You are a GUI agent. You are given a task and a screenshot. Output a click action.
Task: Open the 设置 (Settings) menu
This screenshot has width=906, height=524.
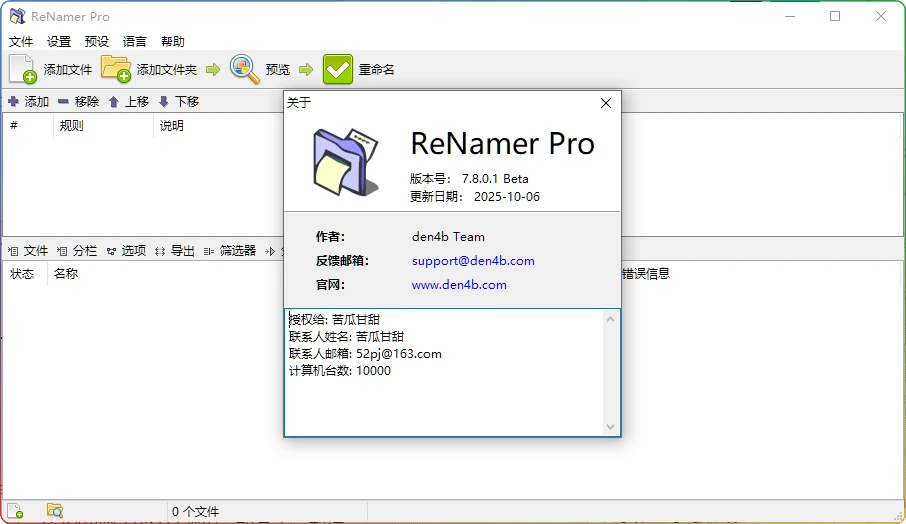pyautogui.click(x=59, y=42)
